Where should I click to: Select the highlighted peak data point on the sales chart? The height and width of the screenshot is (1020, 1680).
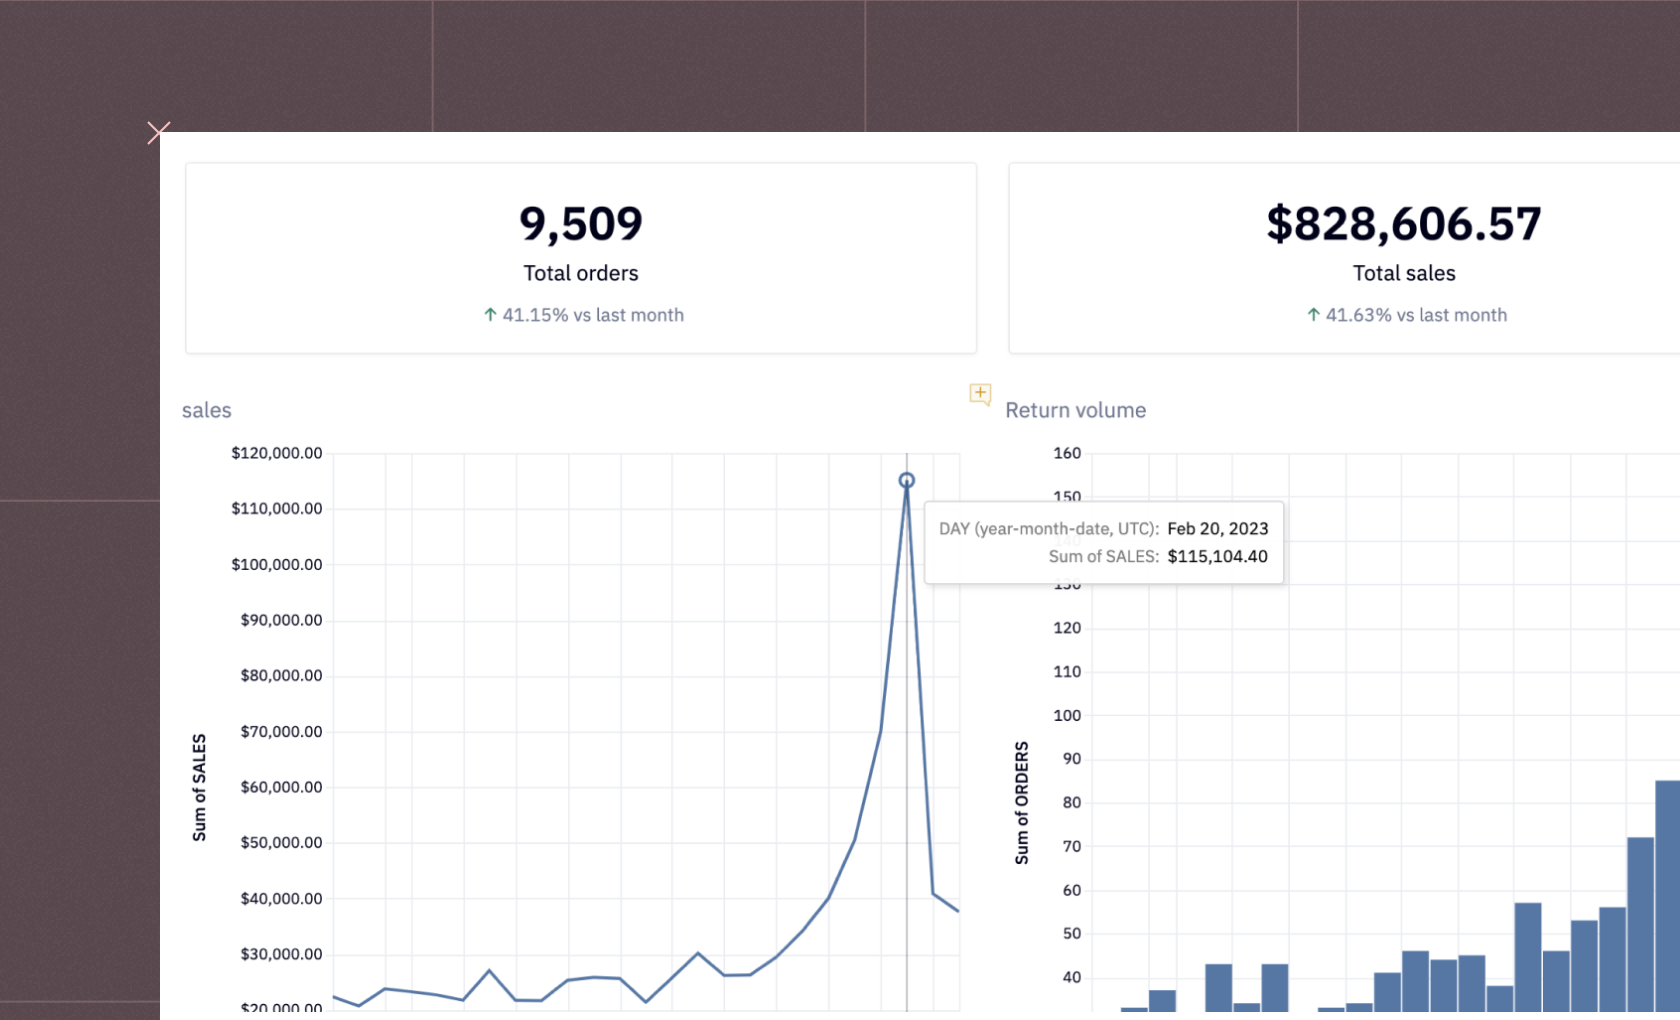(x=907, y=480)
